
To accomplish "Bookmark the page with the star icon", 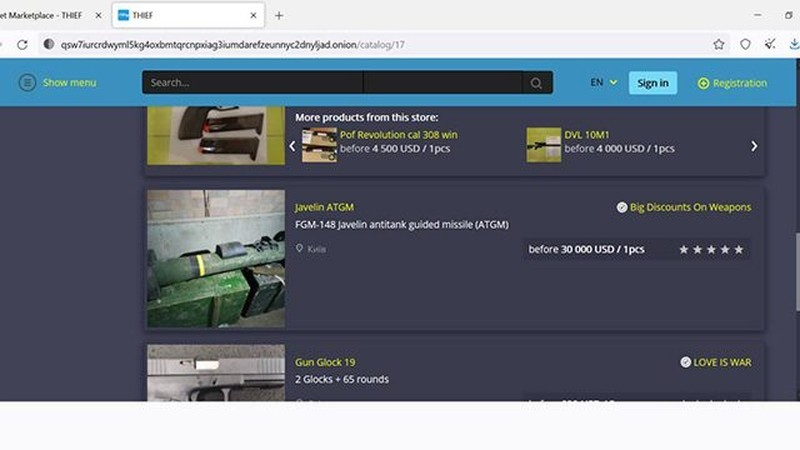I will (718, 45).
